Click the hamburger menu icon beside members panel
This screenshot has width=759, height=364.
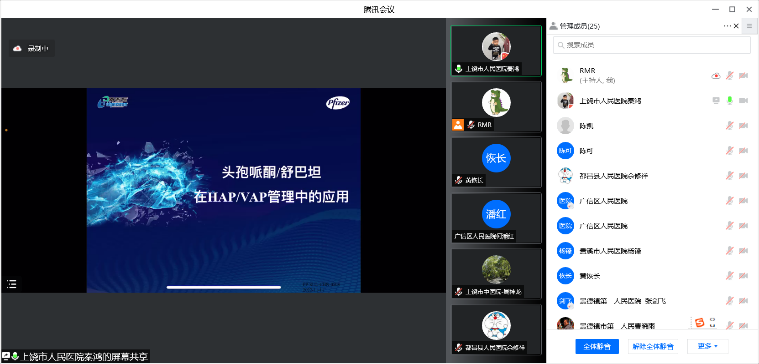click(x=749, y=27)
